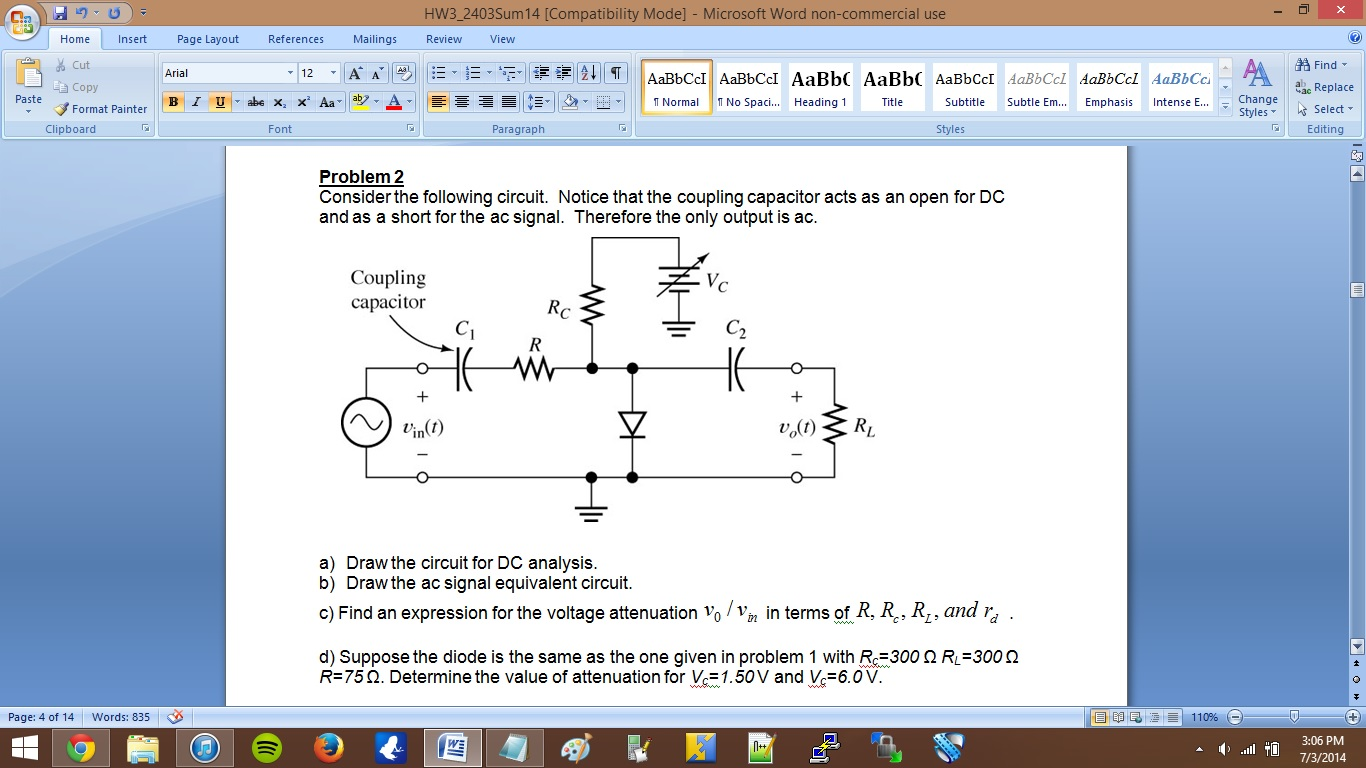Click the Select button in Editing
1366x768 pixels.
(1325, 109)
